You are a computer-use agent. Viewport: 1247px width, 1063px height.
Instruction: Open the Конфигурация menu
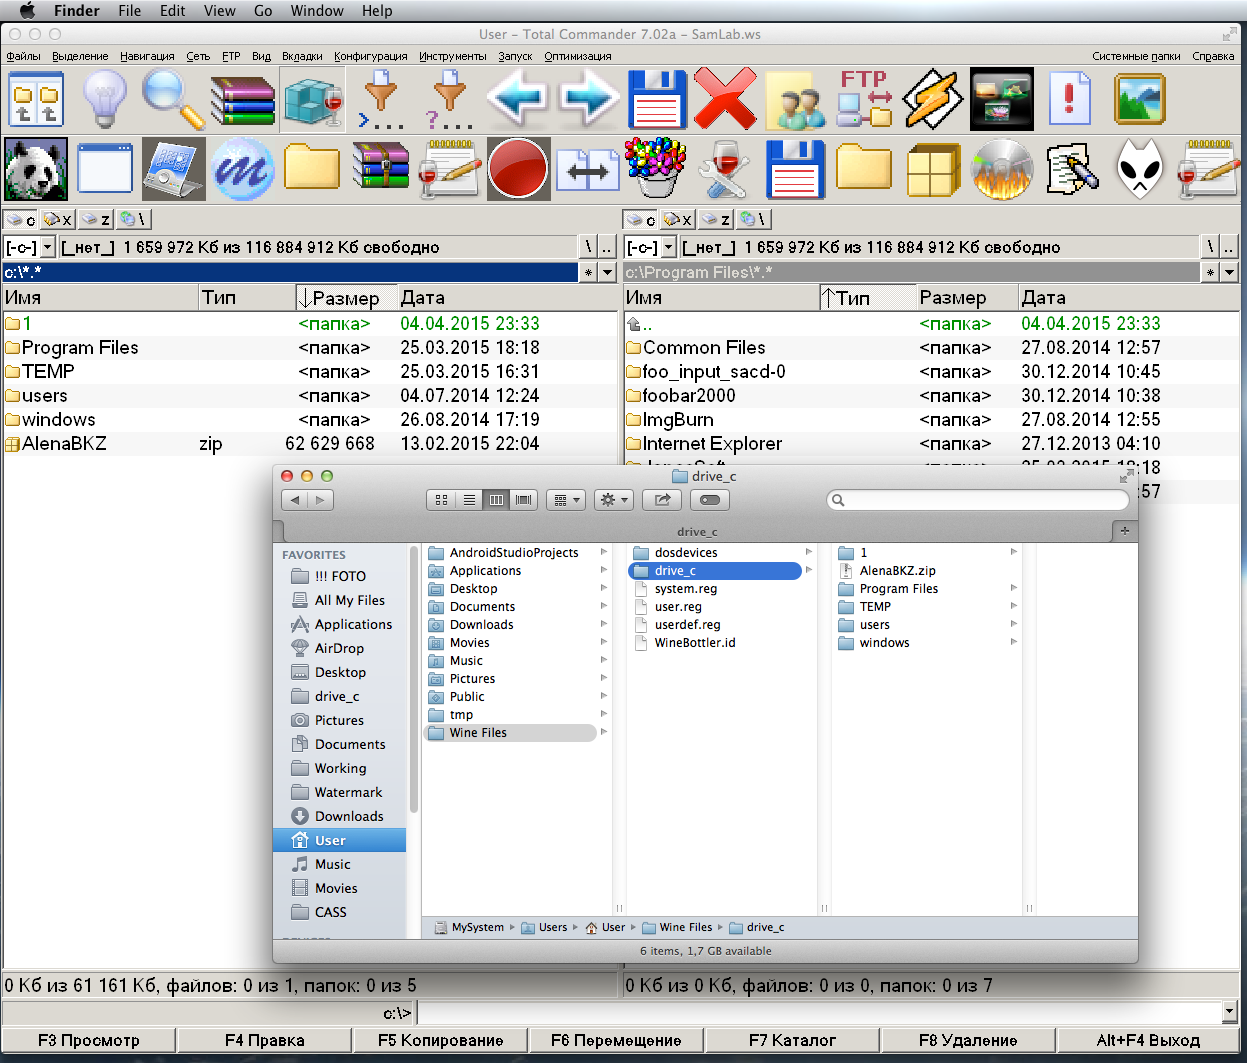370,56
